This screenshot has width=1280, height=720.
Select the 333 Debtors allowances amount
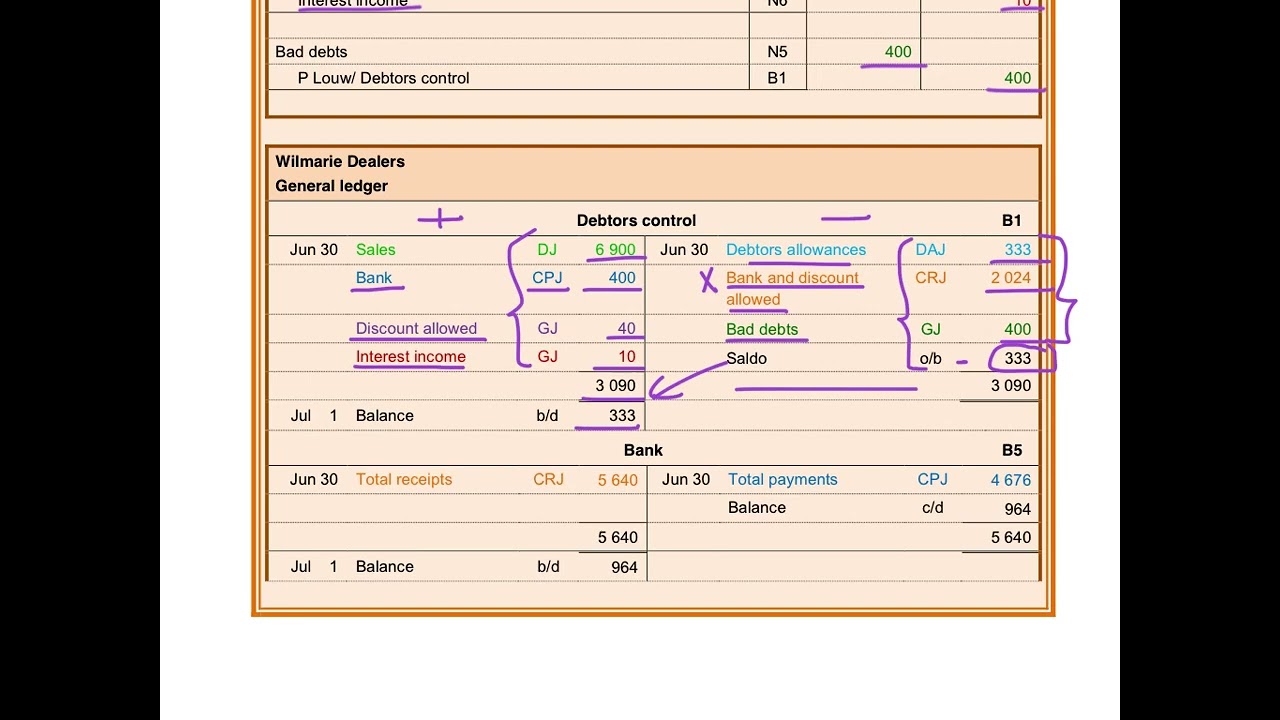click(x=1017, y=250)
